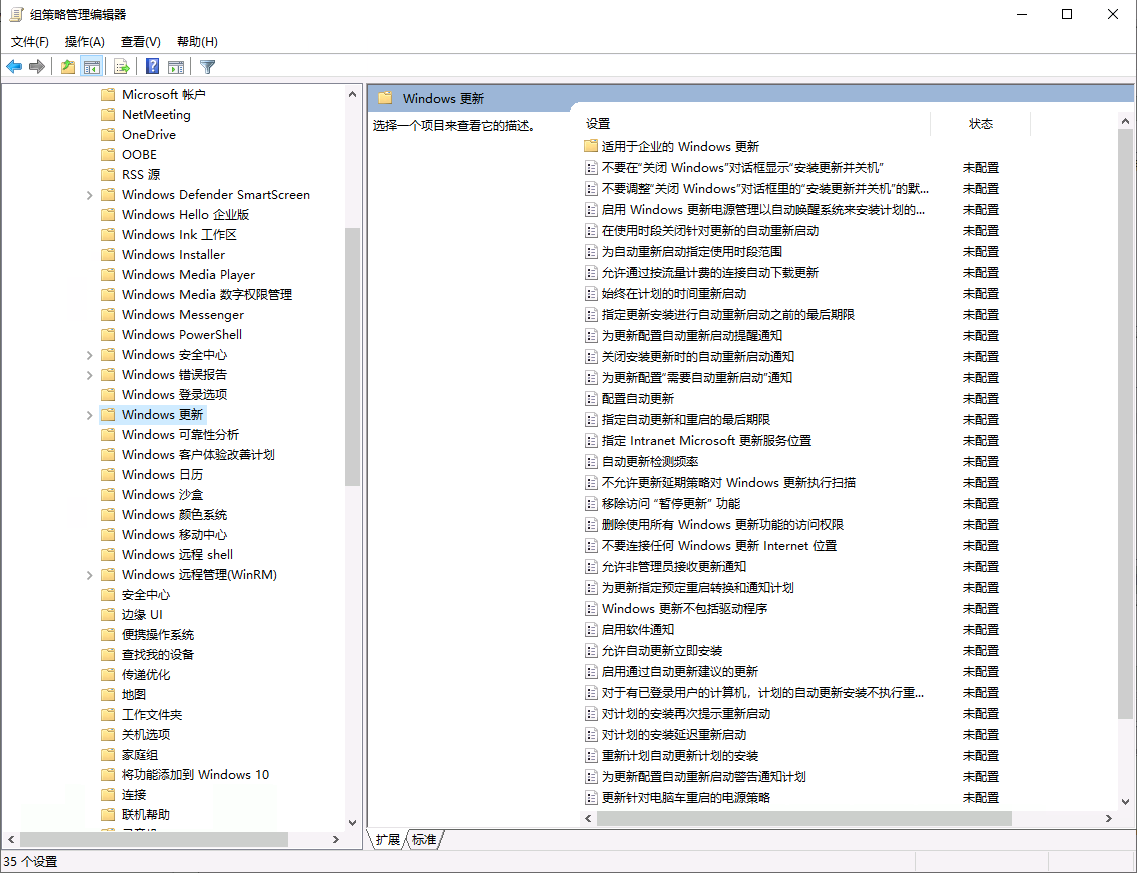Click folder icon beside Windows PowerShell
1137x873 pixels.
pyautogui.click(x=108, y=334)
